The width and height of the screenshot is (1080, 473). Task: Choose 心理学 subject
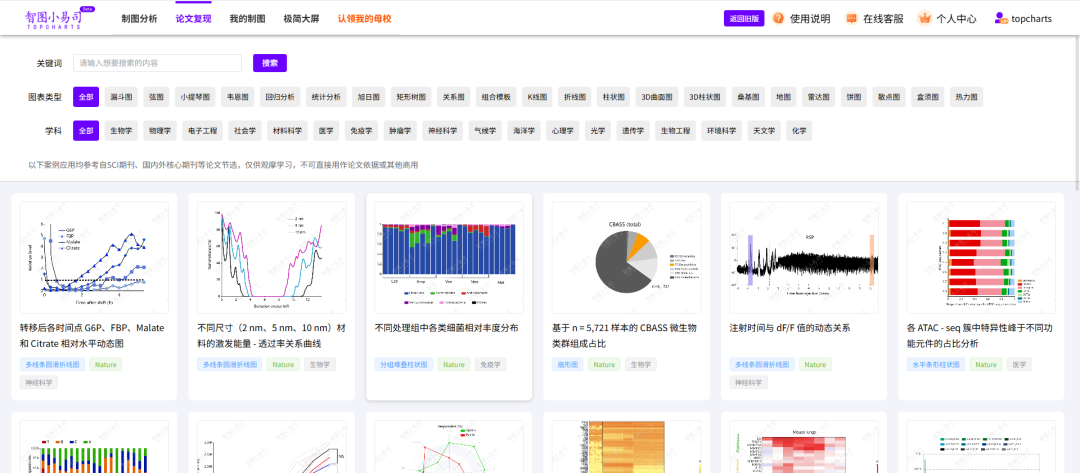point(563,131)
